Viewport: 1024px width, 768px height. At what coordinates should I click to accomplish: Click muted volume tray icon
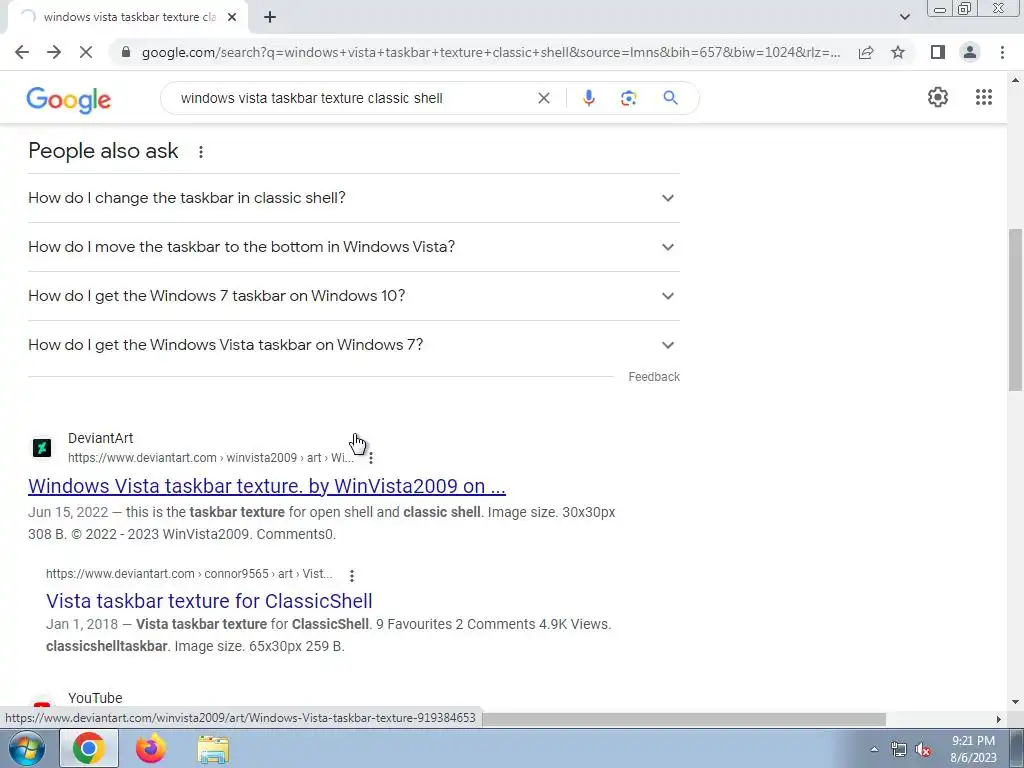[923, 750]
